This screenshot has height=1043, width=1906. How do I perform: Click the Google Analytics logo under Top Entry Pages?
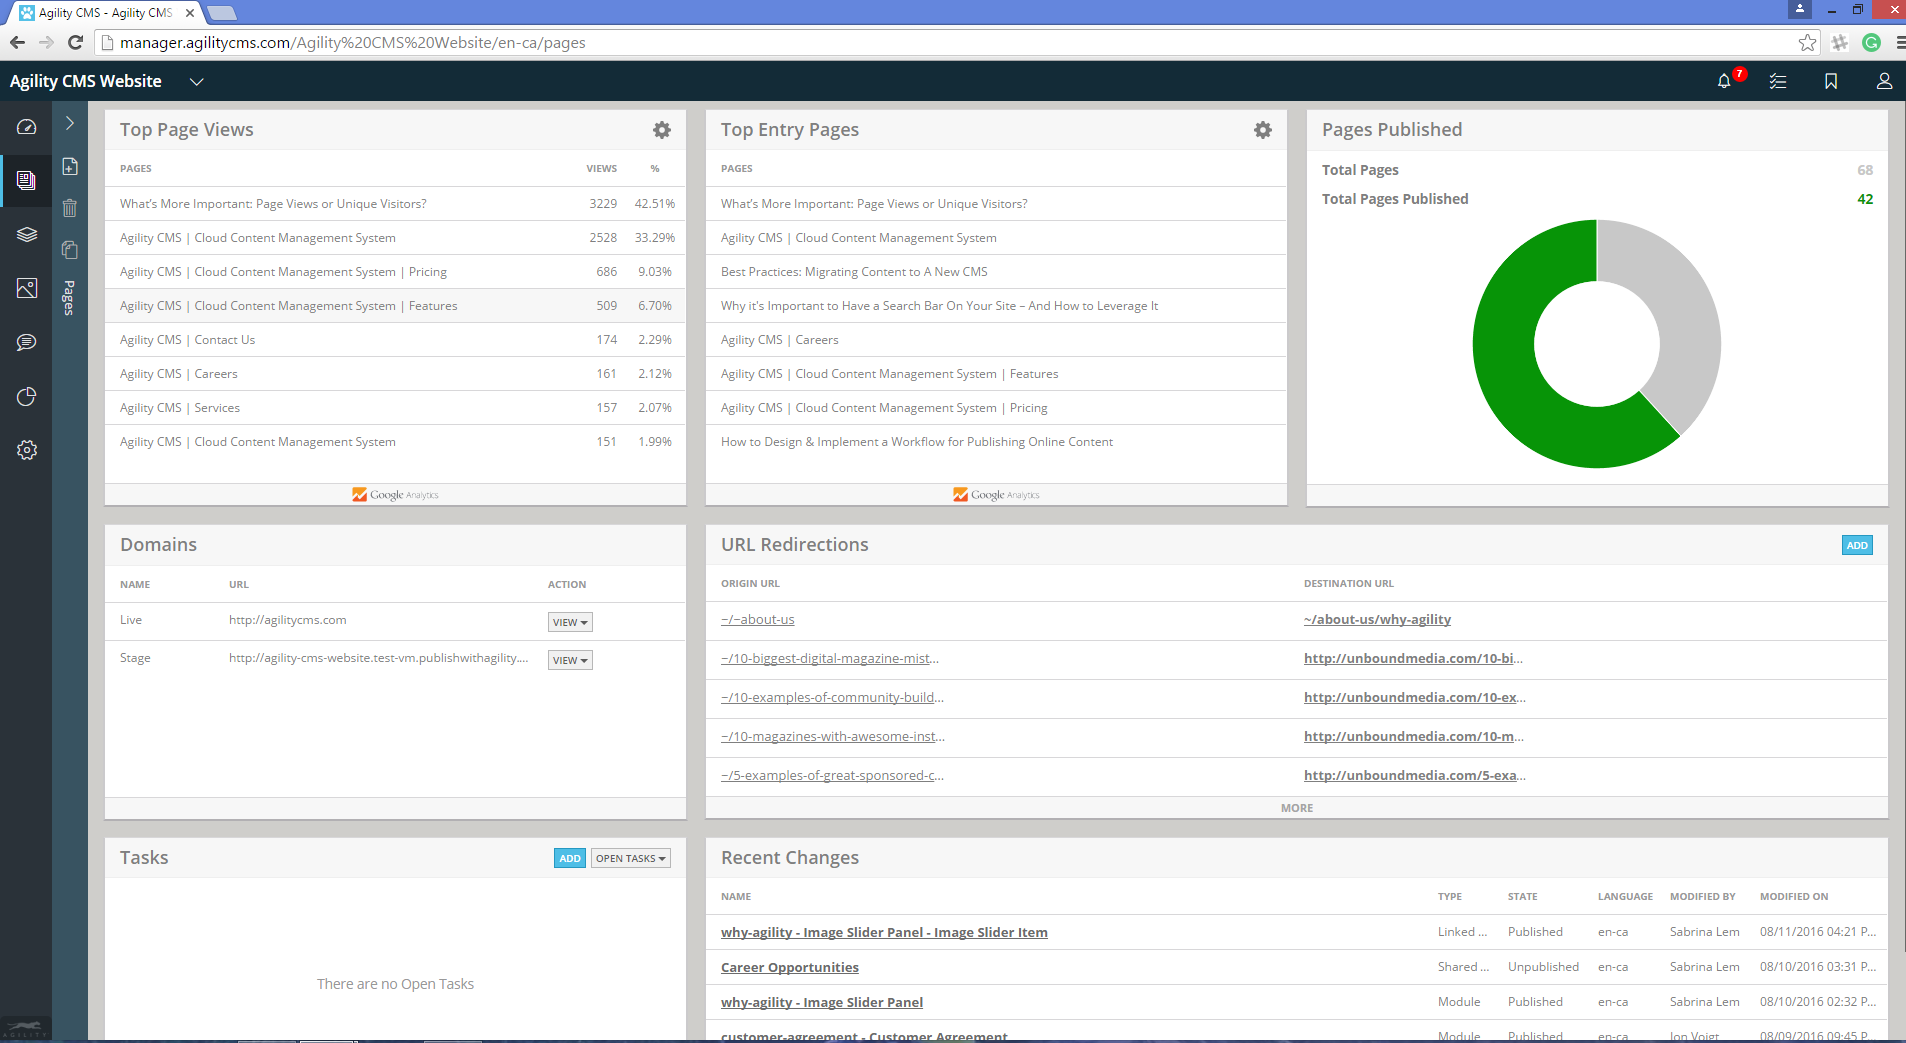[996, 495]
